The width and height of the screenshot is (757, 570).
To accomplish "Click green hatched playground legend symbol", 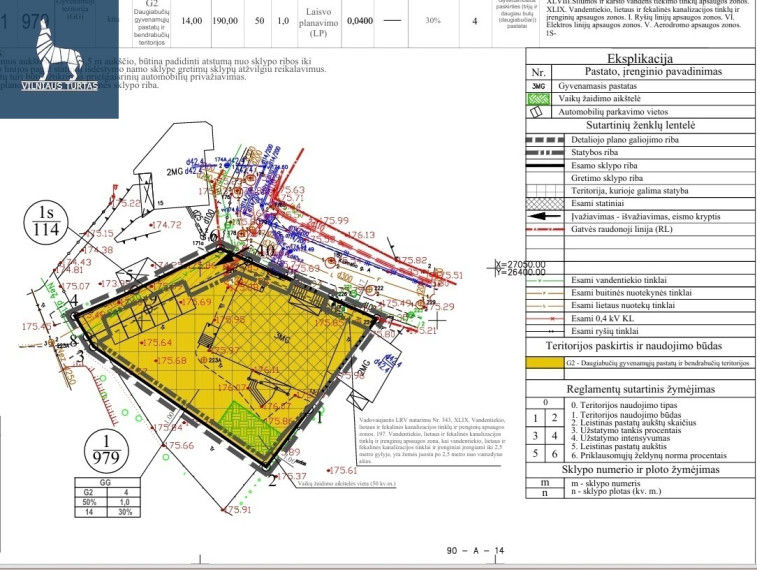I will [538, 99].
